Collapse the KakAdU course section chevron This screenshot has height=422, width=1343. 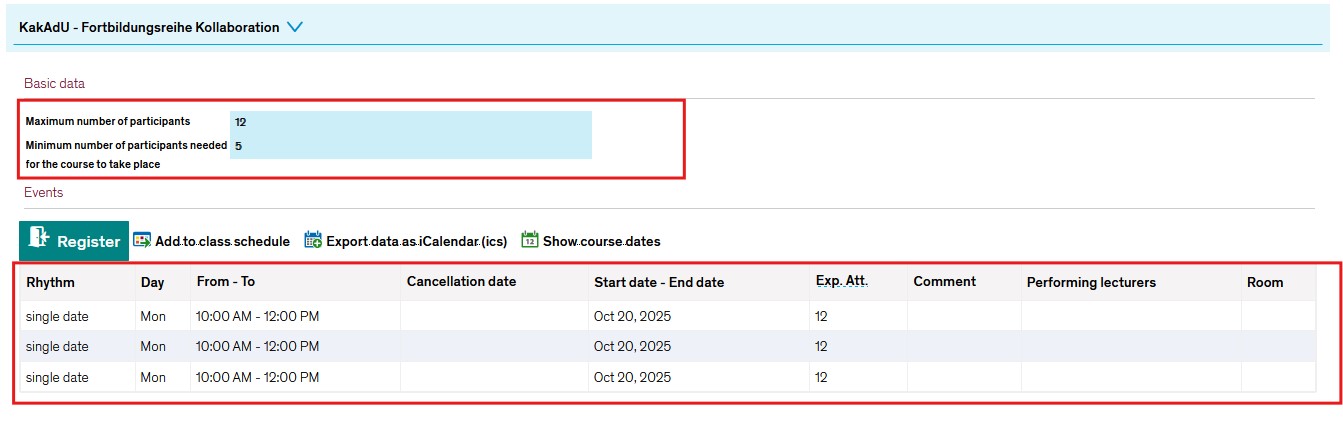(295, 28)
